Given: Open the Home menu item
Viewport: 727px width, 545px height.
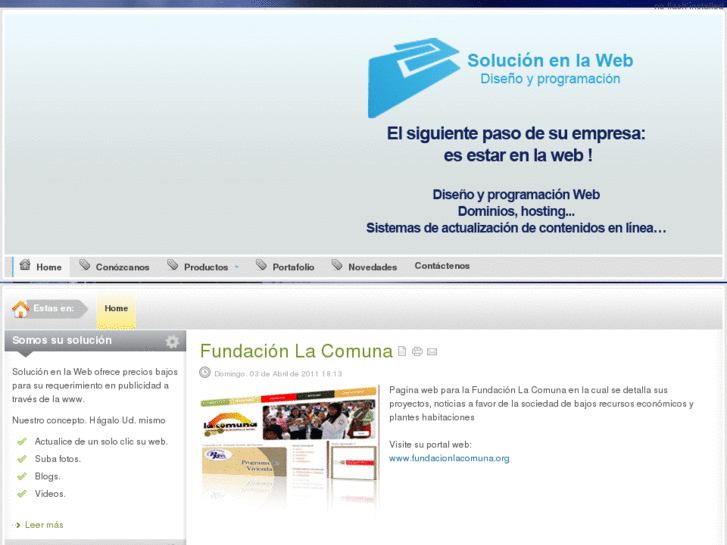Looking at the screenshot, I should click(x=41, y=267).
